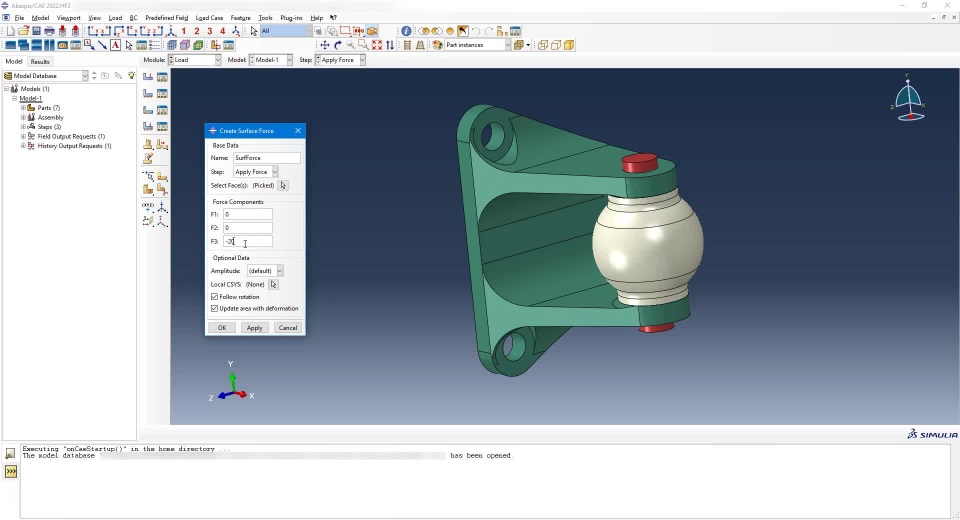Open the File menu
This screenshot has height=520, width=960.
point(19,18)
